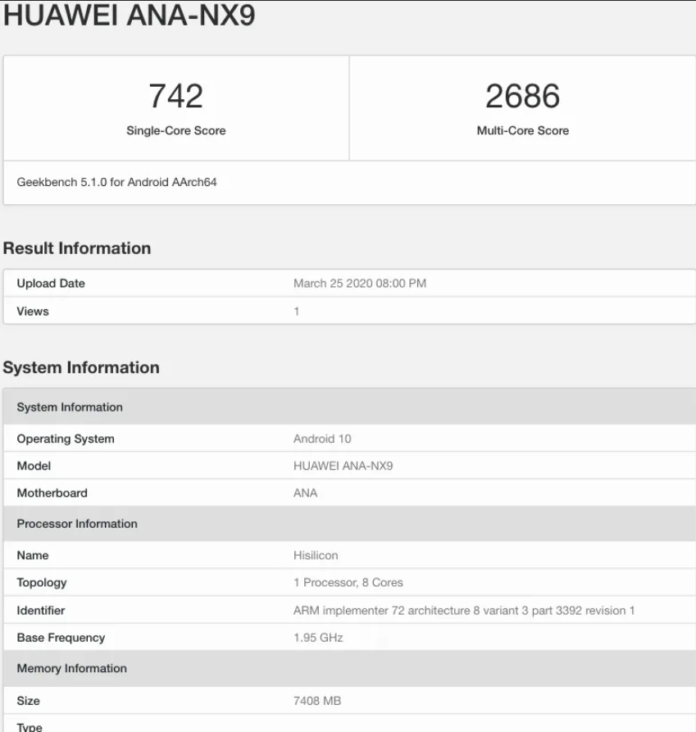Image resolution: width=696 pixels, height=732 pixels.
Task: Click the Result Information heading
Action: pos(77,248)
